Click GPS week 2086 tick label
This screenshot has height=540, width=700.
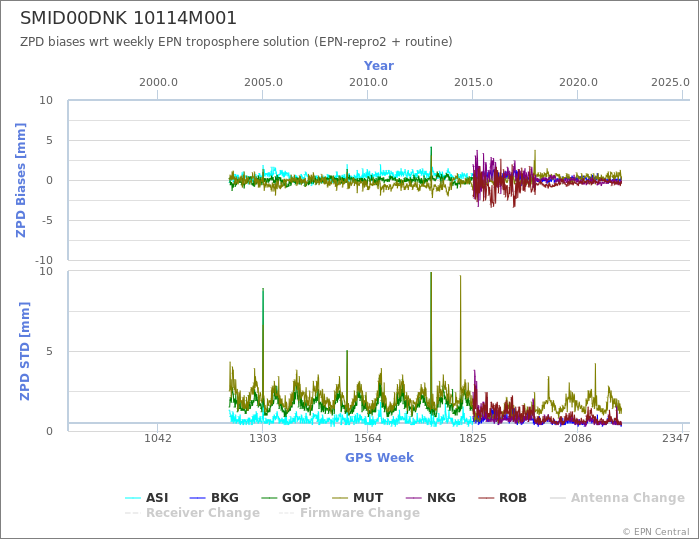pyautogui.click(x=578, y=438)
